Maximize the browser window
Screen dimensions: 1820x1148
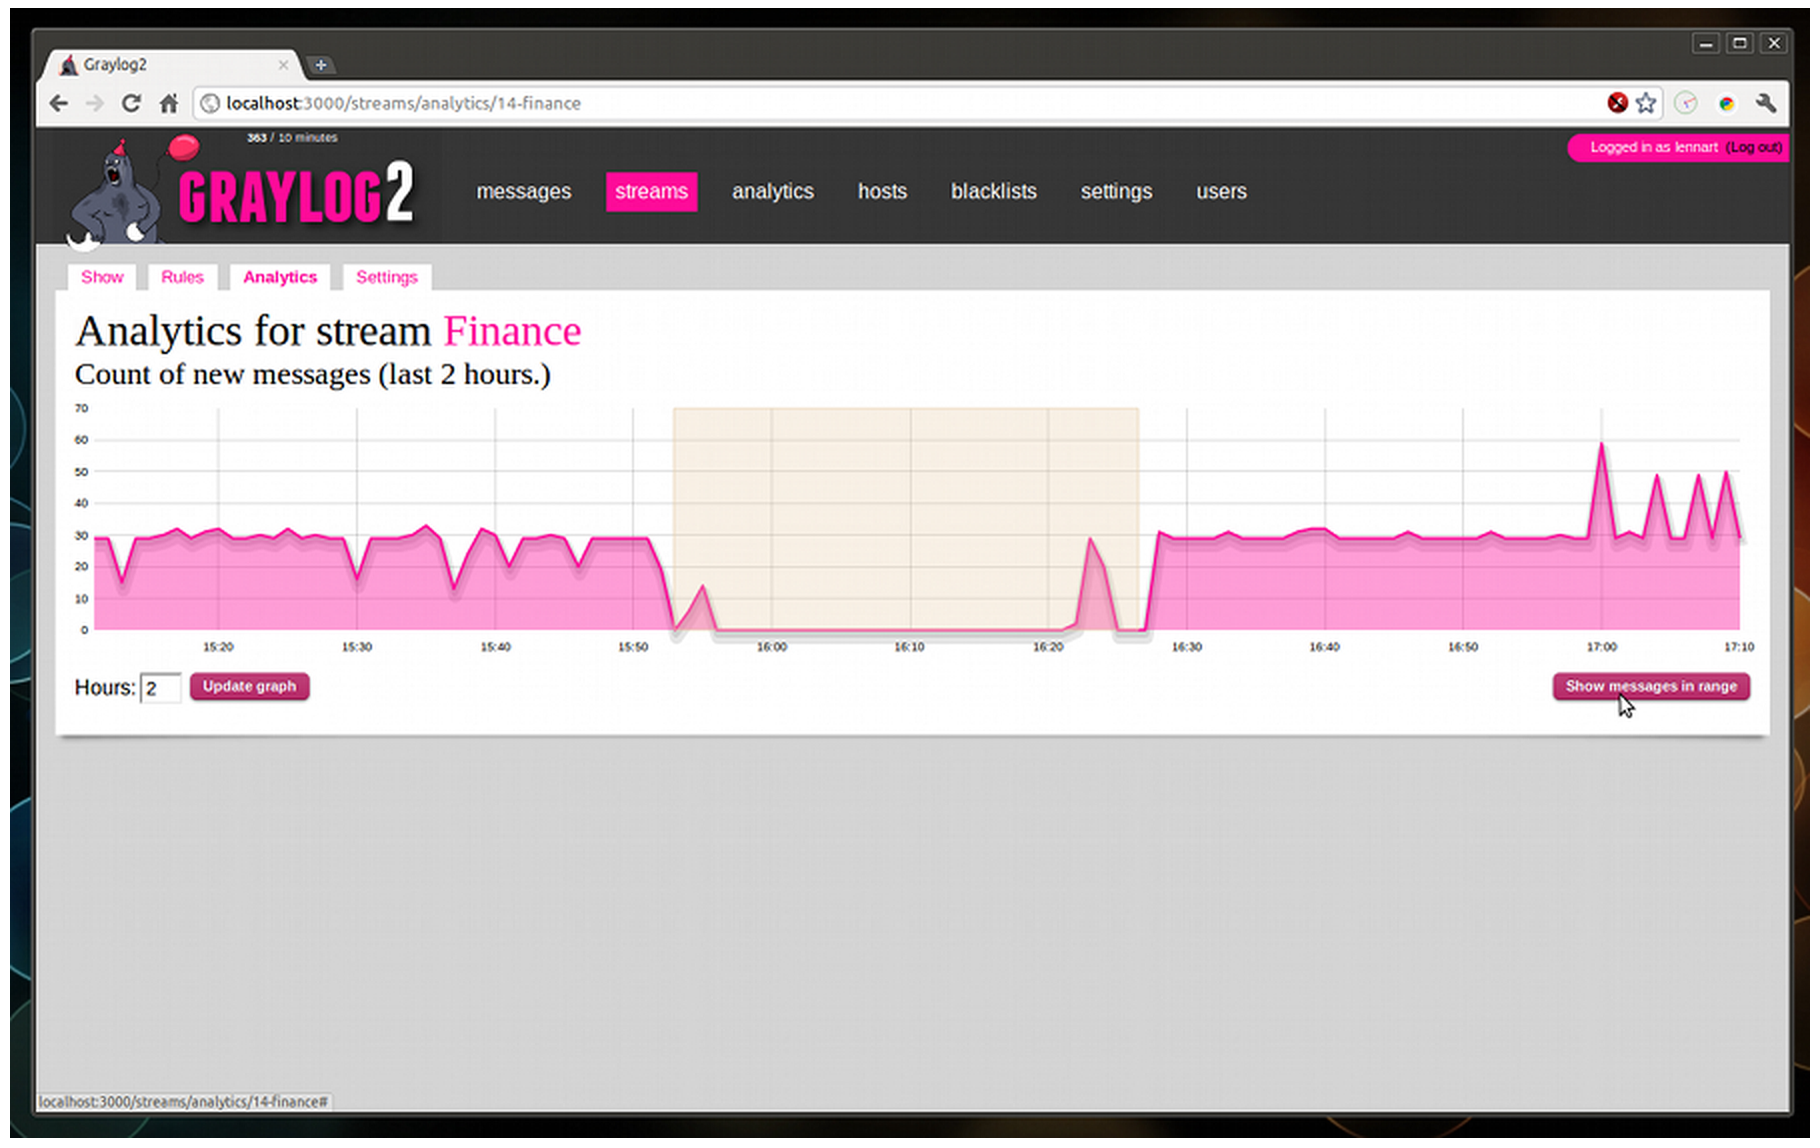[1740, 43]
